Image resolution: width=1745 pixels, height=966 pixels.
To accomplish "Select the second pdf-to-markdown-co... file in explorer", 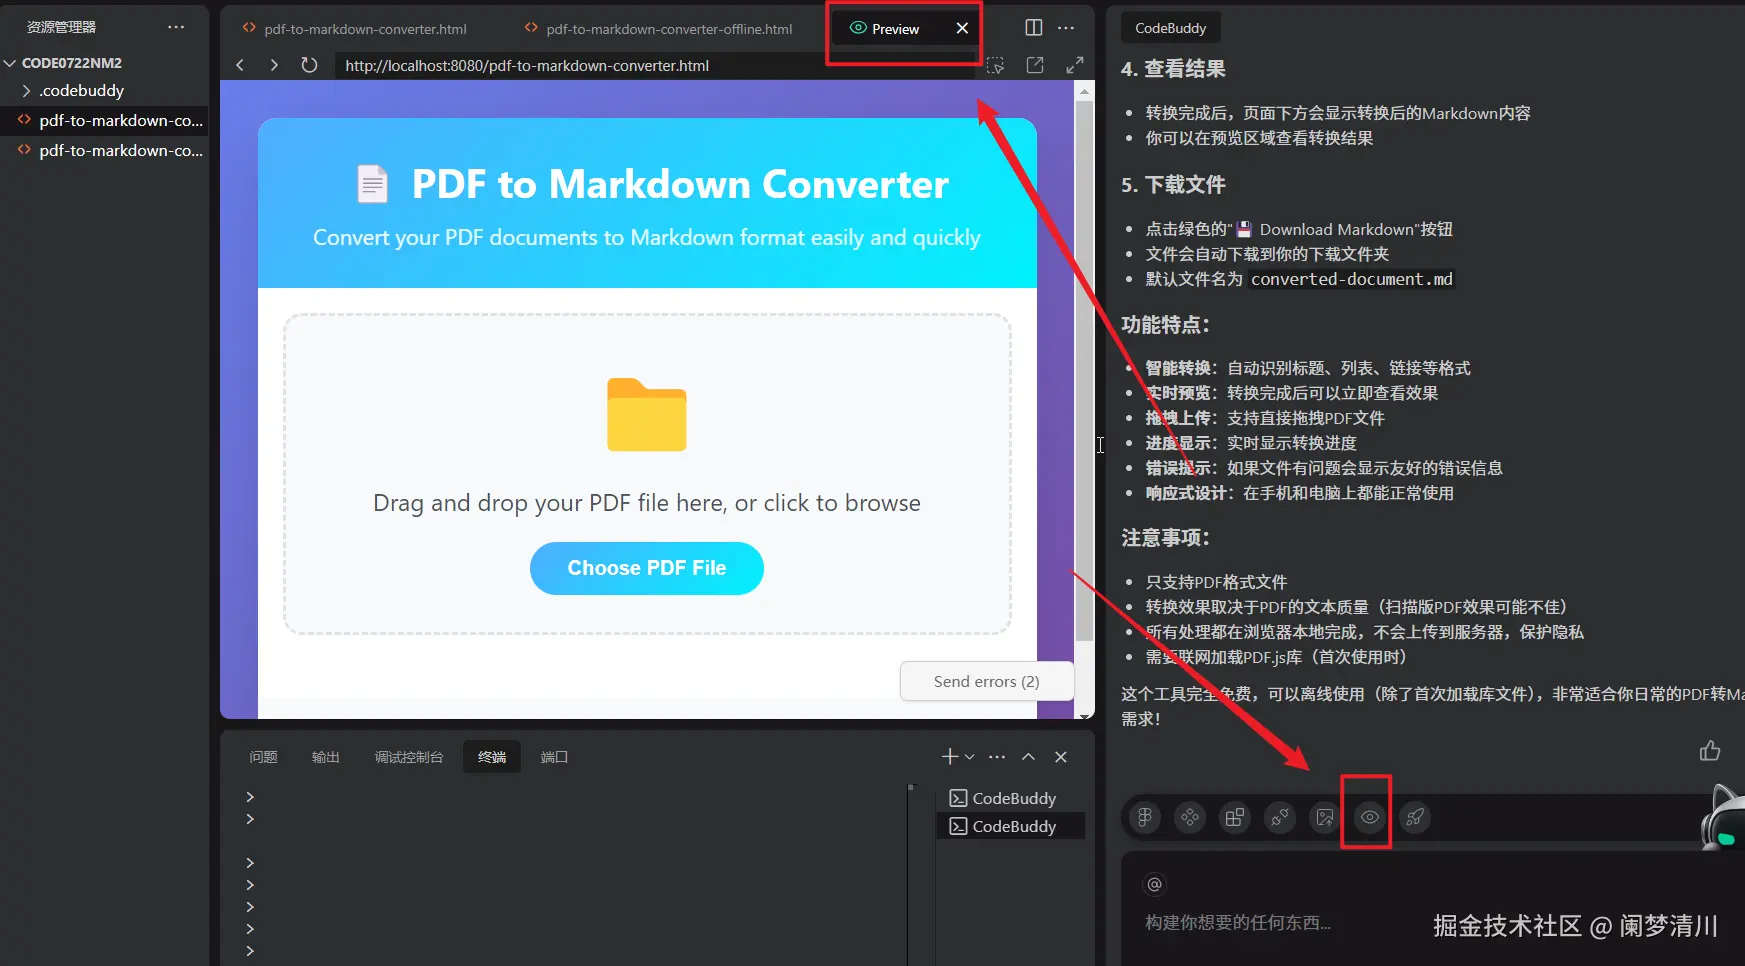I will [105, 150].
